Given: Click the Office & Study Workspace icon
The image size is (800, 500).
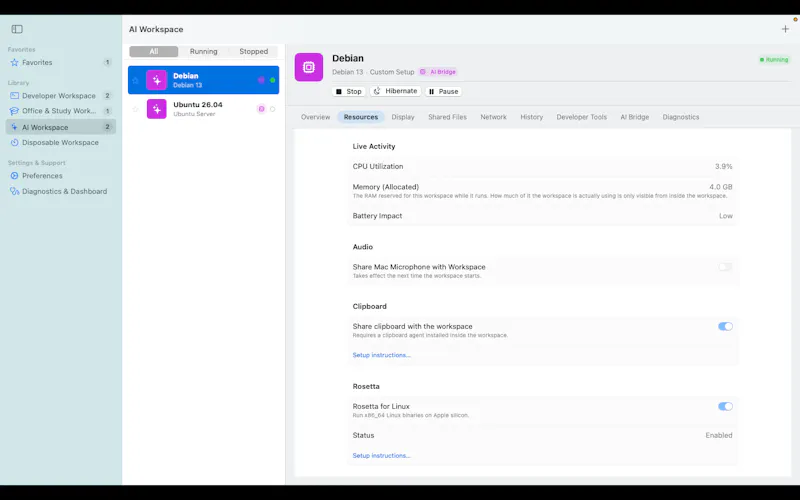Looking at the screenshot, I should click(14, 111).
